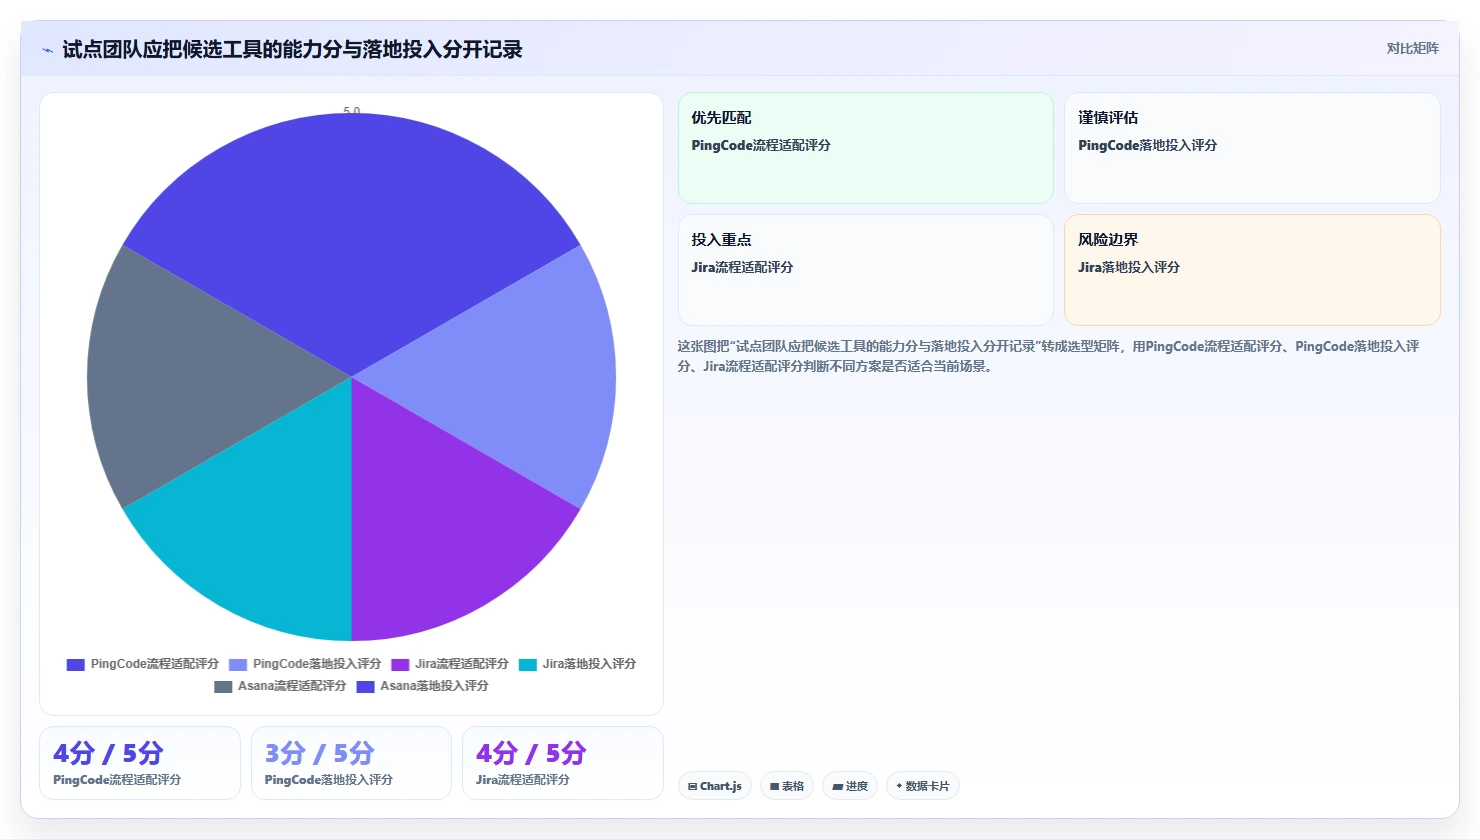Open the 优先匹配 matrix card
This screenshot has height=840, width=1480.
click(x=866, y=148)
